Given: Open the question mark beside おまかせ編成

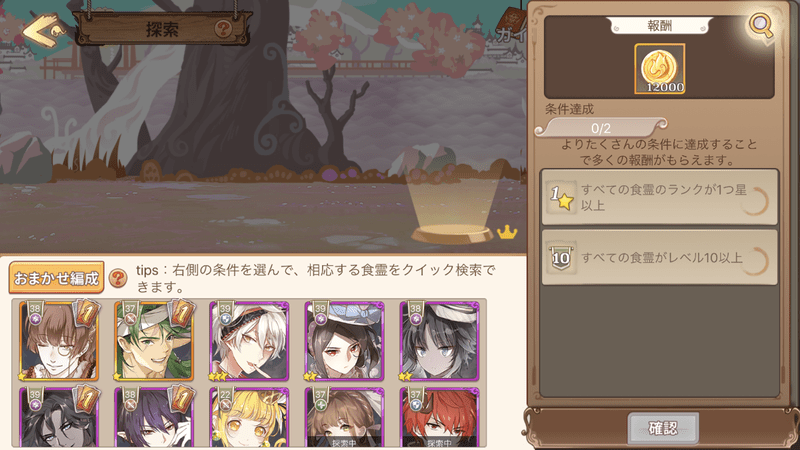Looking at the screenshot, I should tap(118, 278).
